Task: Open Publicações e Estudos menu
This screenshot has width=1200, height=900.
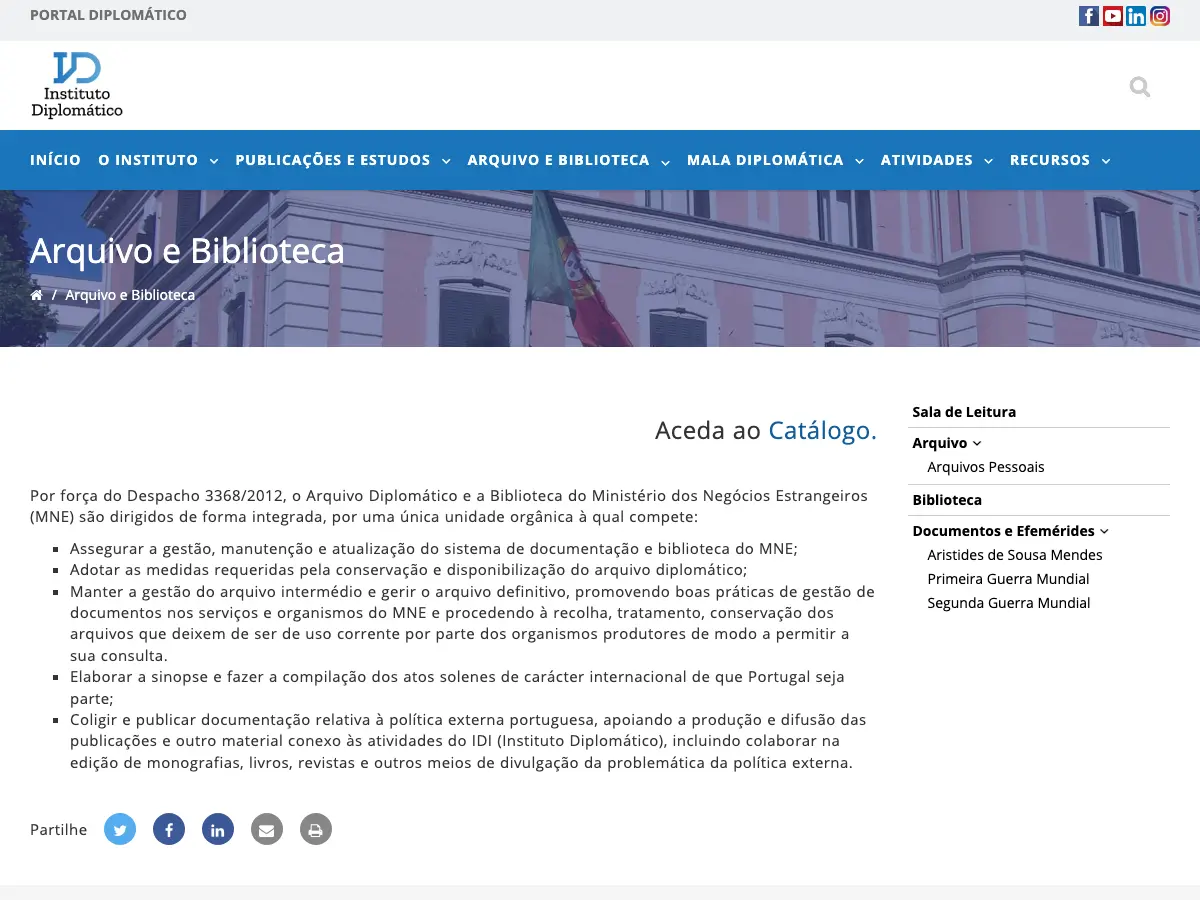Action: [x=333, y=160]
